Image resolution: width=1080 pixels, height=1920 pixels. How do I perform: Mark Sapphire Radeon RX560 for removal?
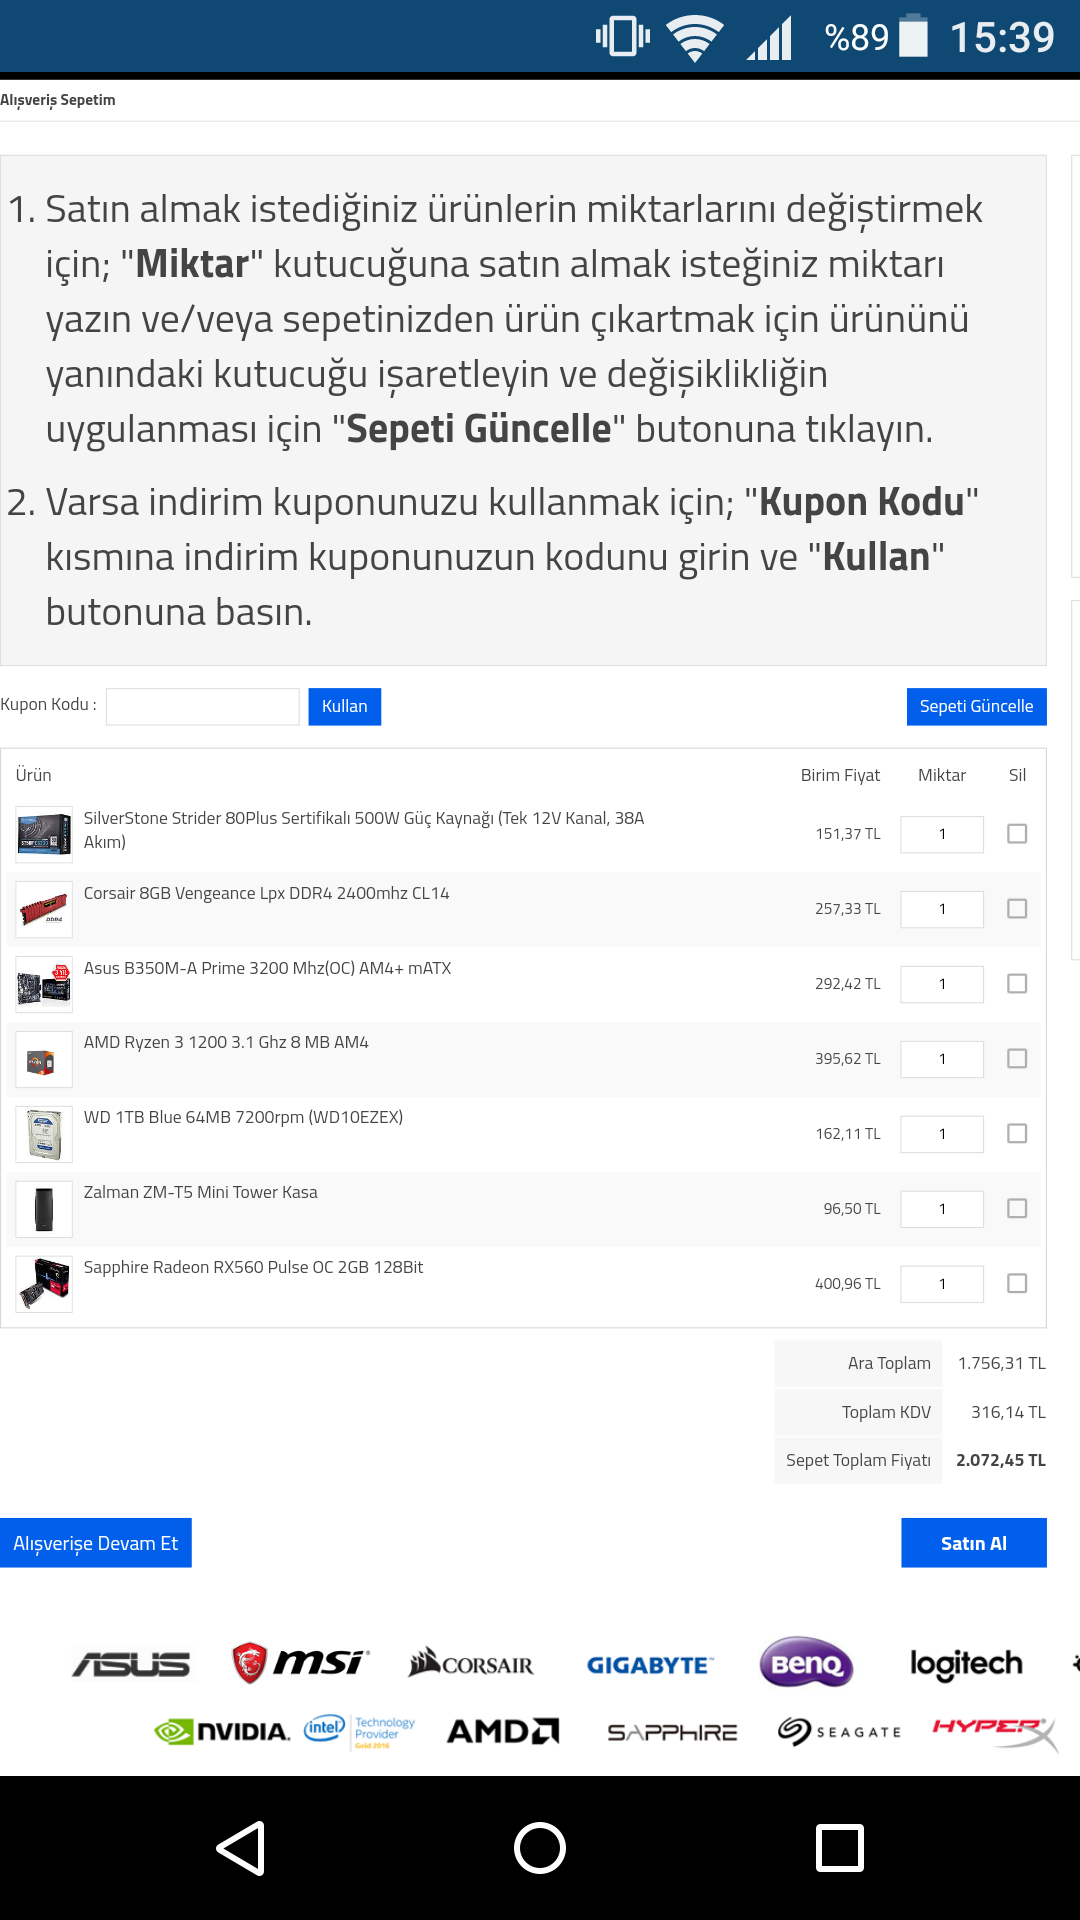tap(1017, 1284)
